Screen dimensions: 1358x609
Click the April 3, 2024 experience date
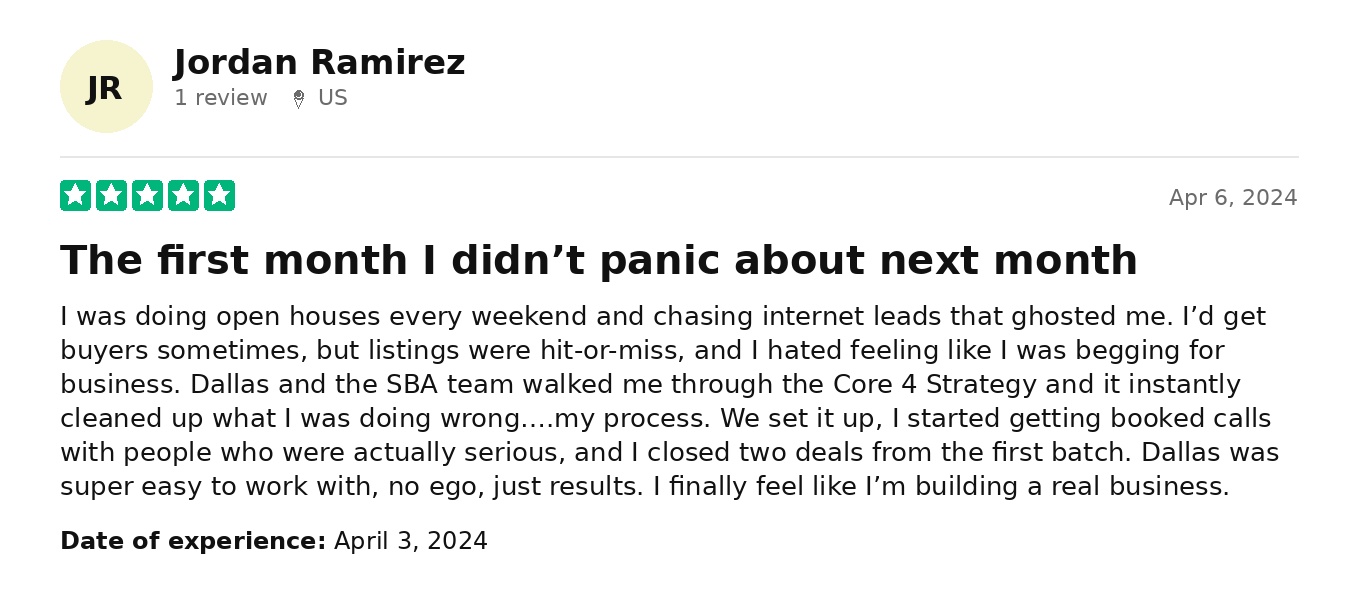(x=411, y=541)
